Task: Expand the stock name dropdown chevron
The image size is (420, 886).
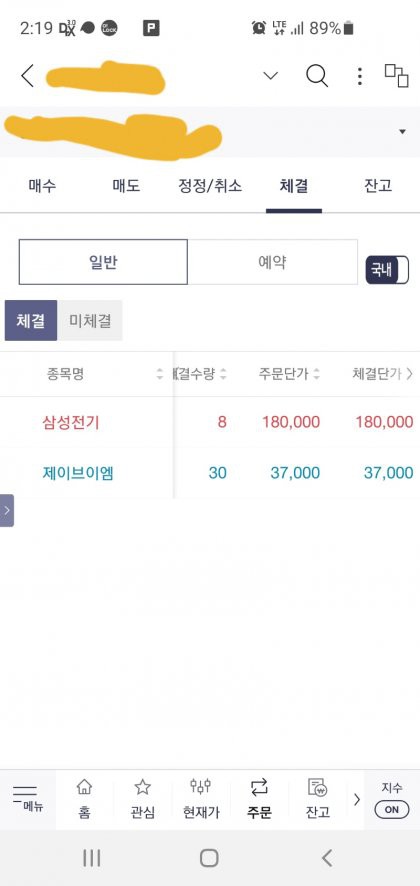Action: (x=271, y=76)
